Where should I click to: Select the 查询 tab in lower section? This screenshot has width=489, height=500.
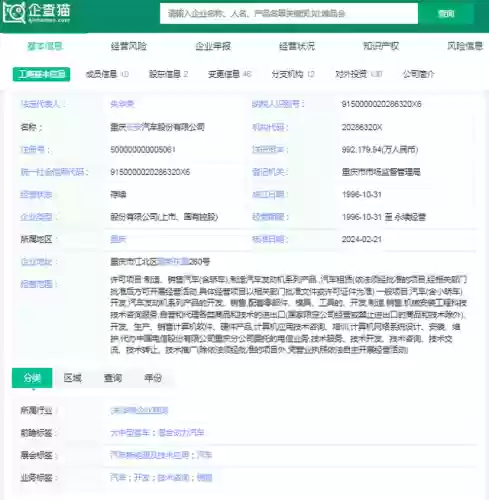point(113,378)
